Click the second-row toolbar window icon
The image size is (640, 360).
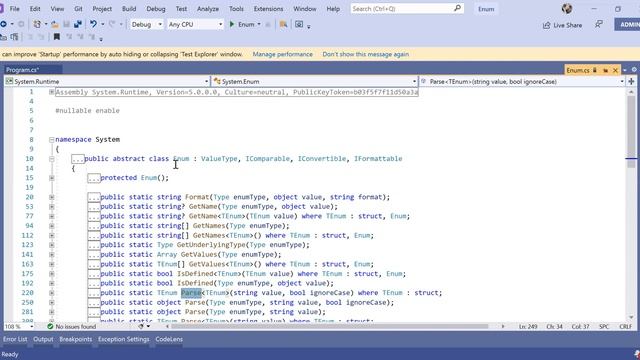(14, 37)
